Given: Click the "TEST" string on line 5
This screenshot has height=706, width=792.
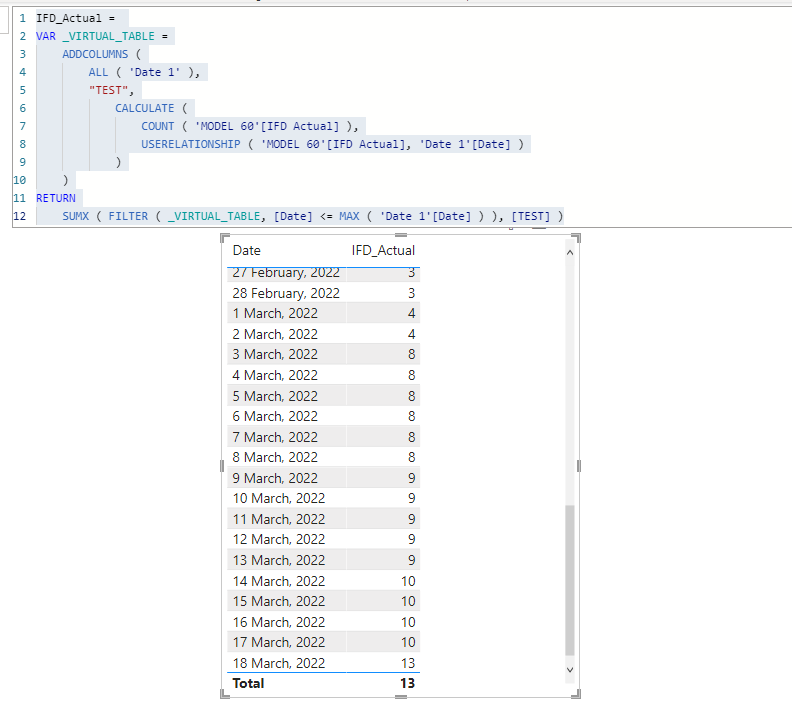Looking at the screenshot, I should point(109,90).
